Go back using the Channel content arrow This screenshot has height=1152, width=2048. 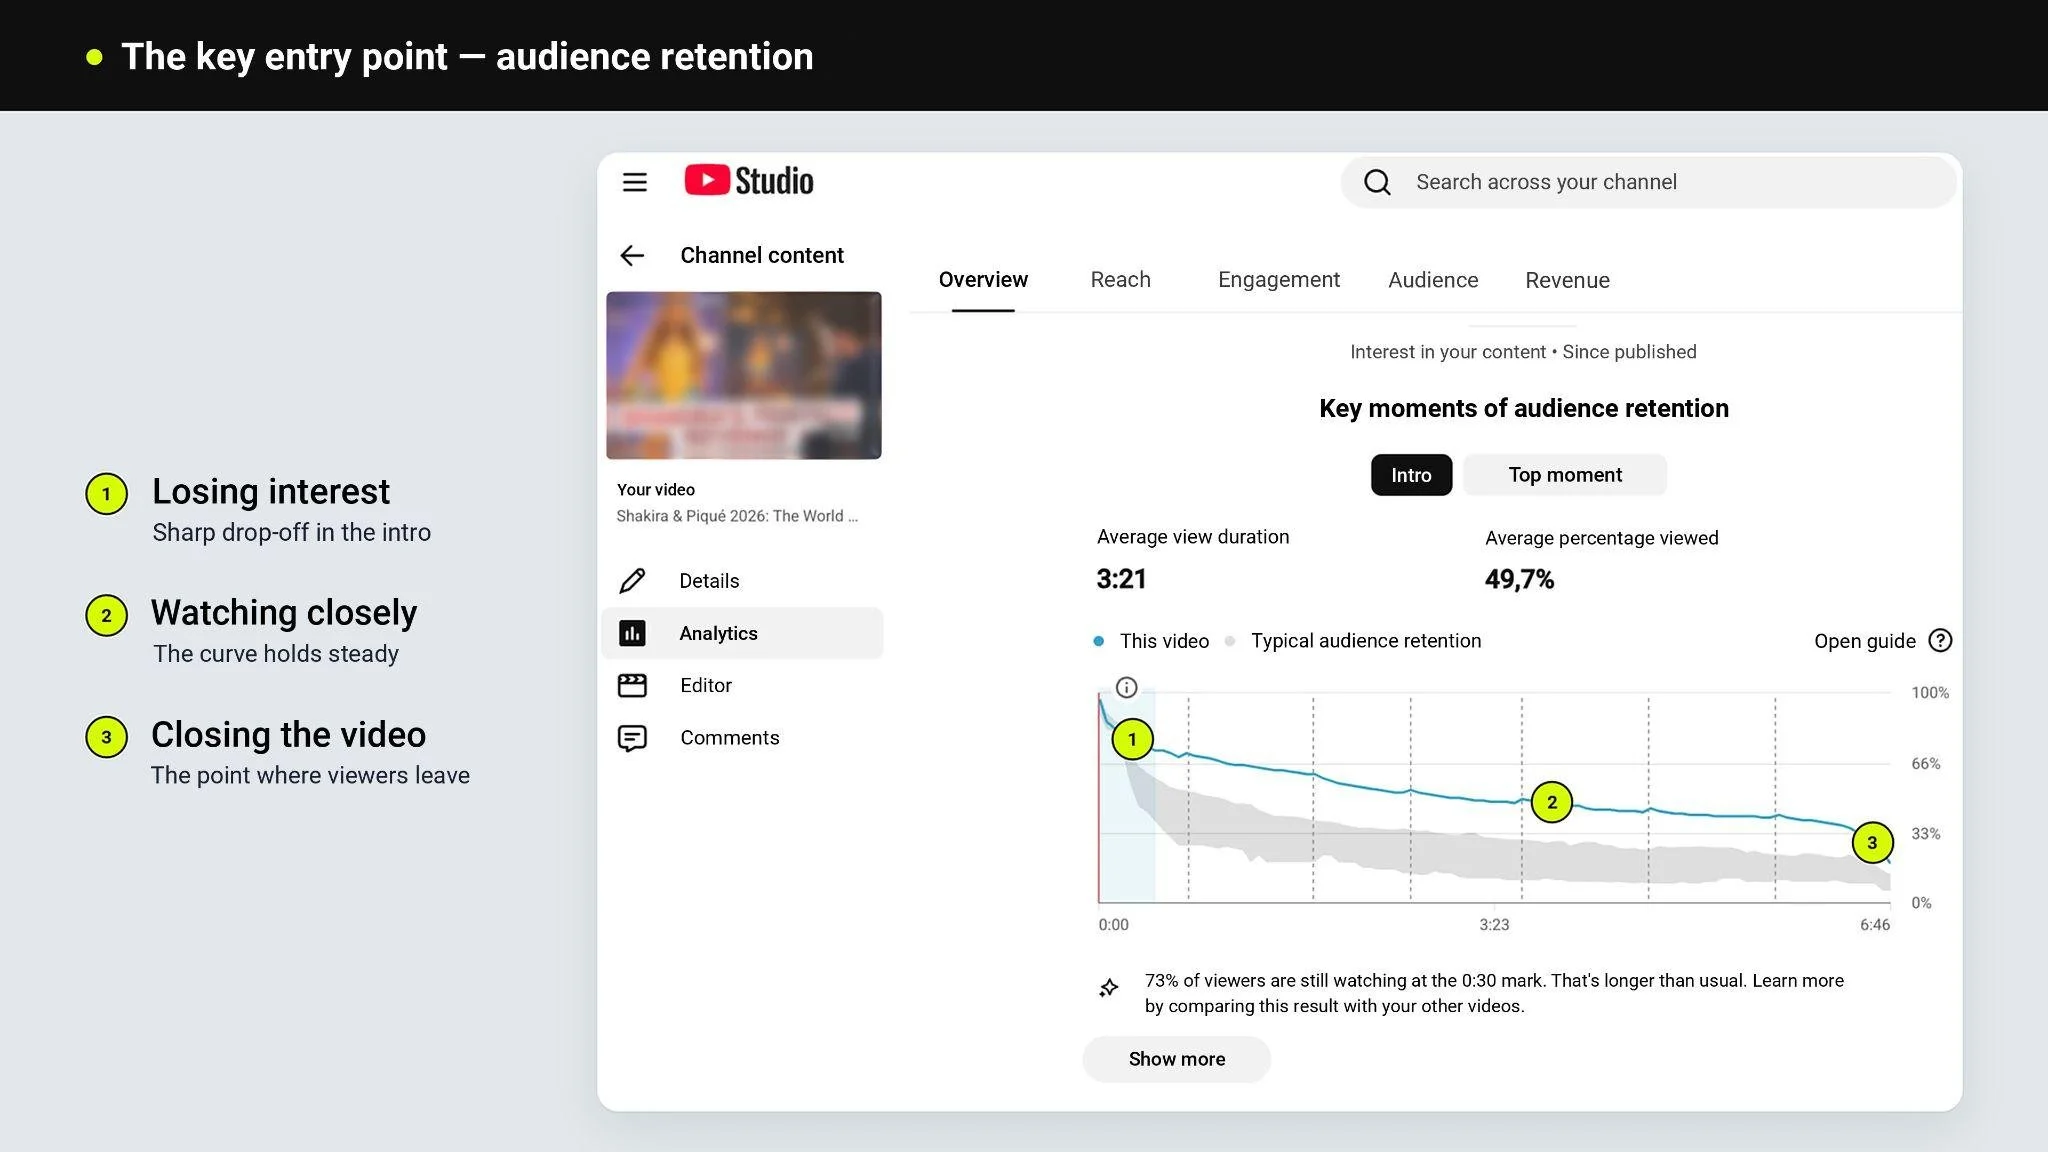click(x=632, y=256)
